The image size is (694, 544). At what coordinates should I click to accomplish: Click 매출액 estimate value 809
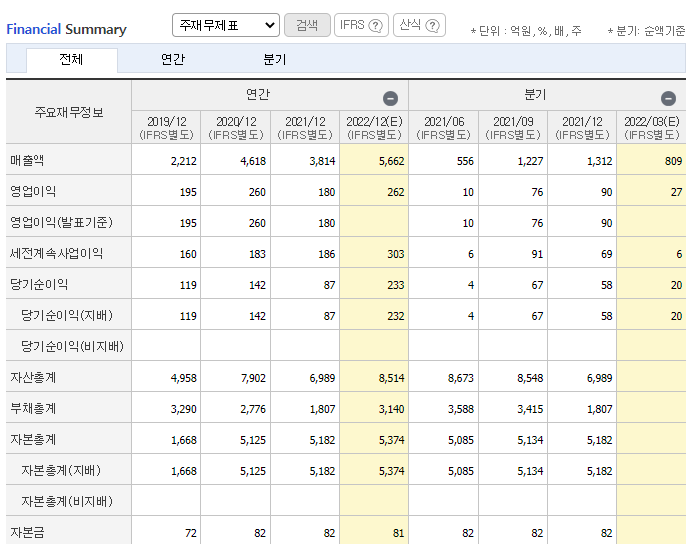673,161
